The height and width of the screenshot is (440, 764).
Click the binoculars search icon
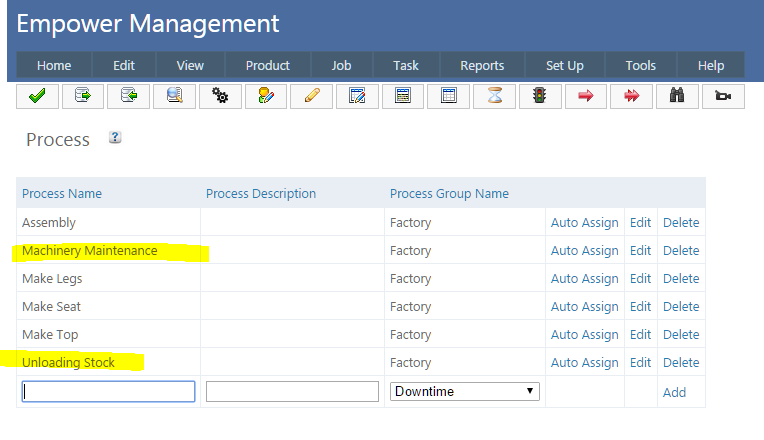677,96
